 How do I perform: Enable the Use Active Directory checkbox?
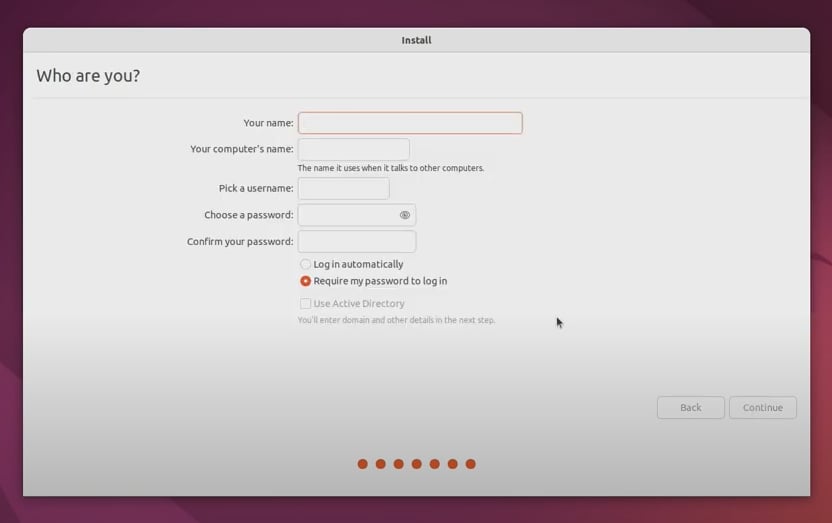tap(306, 304)
